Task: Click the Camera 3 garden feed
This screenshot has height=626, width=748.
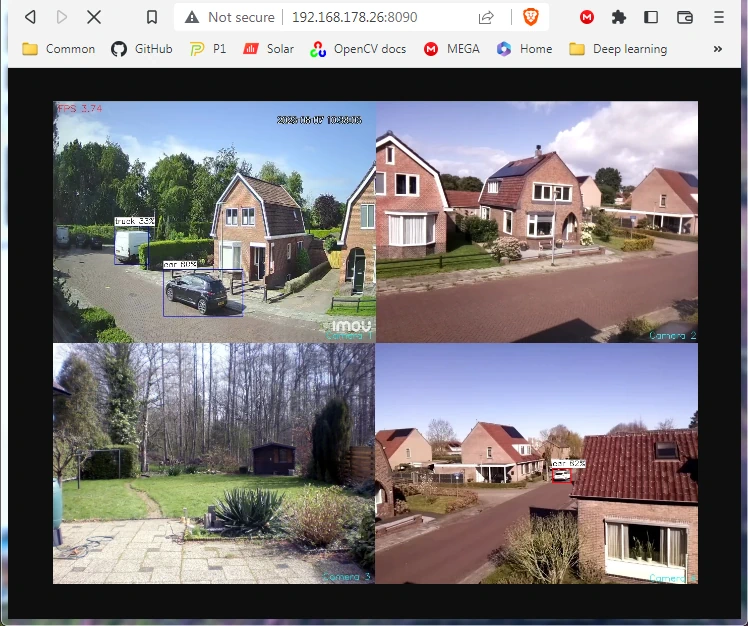Action: 214,463
